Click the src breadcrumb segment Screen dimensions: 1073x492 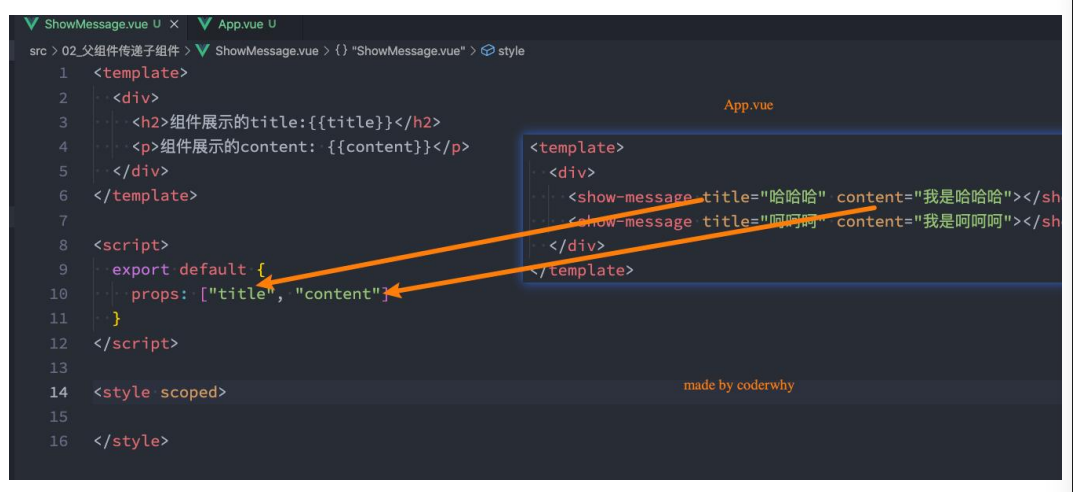38,51
